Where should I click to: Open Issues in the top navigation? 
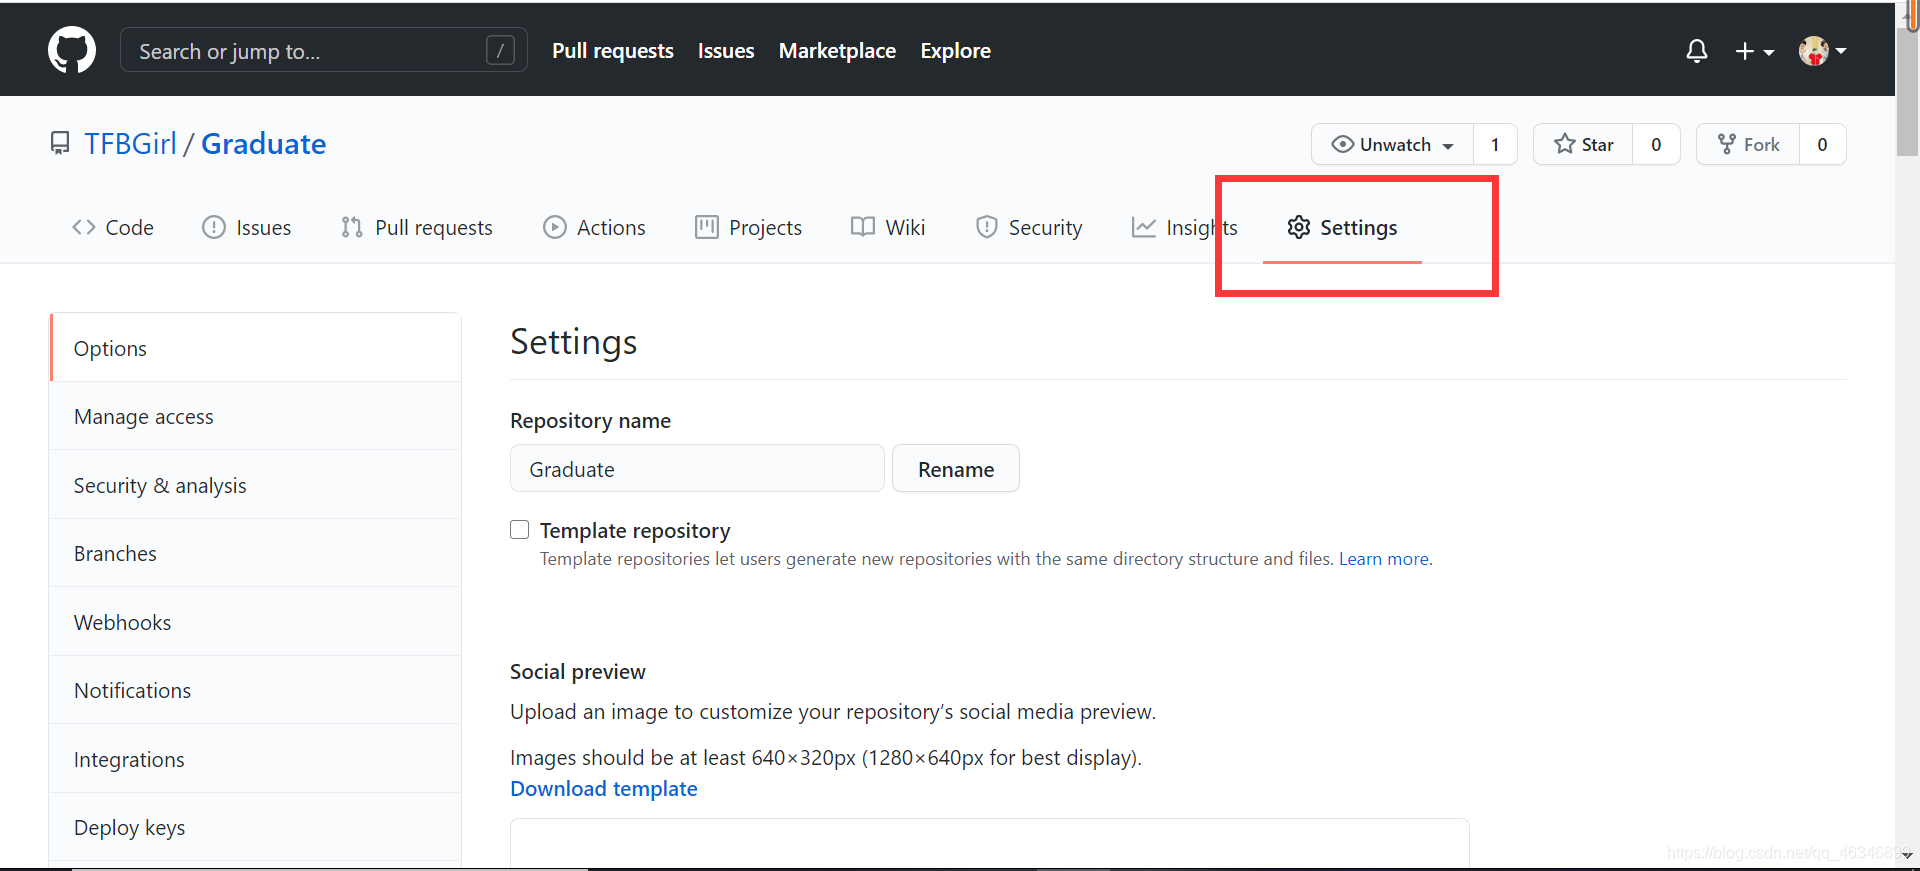pos(726,51)
